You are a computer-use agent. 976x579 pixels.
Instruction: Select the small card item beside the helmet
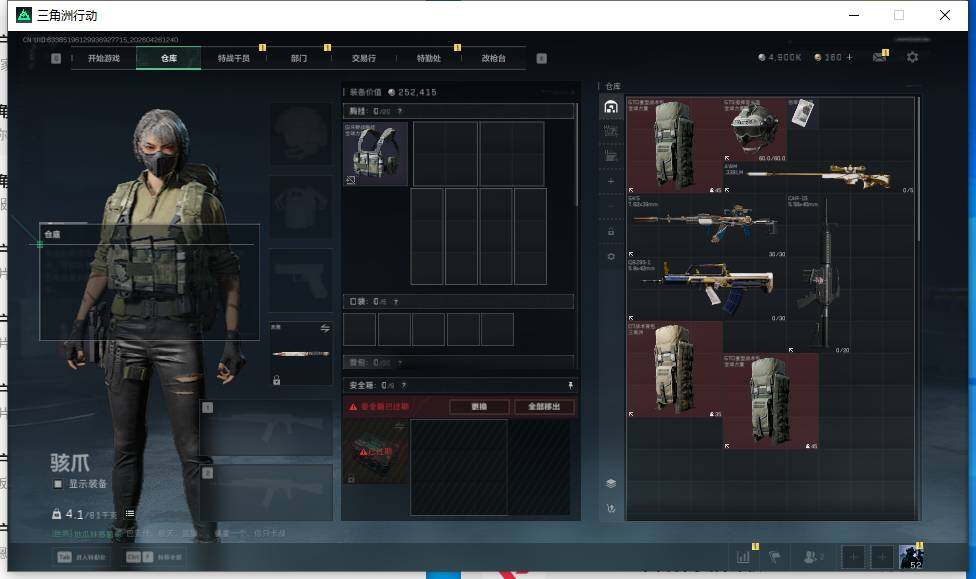[x=802, y=113]
